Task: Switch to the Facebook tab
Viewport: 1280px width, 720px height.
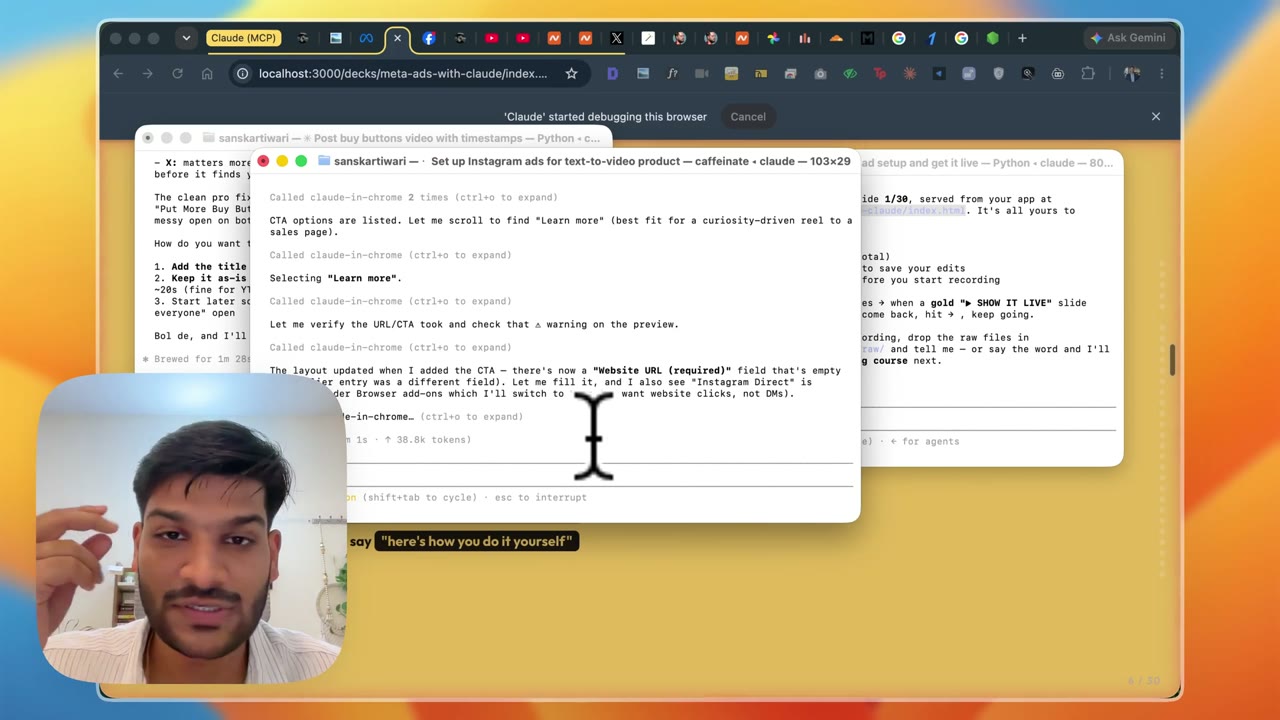Action: coord(429,38)
